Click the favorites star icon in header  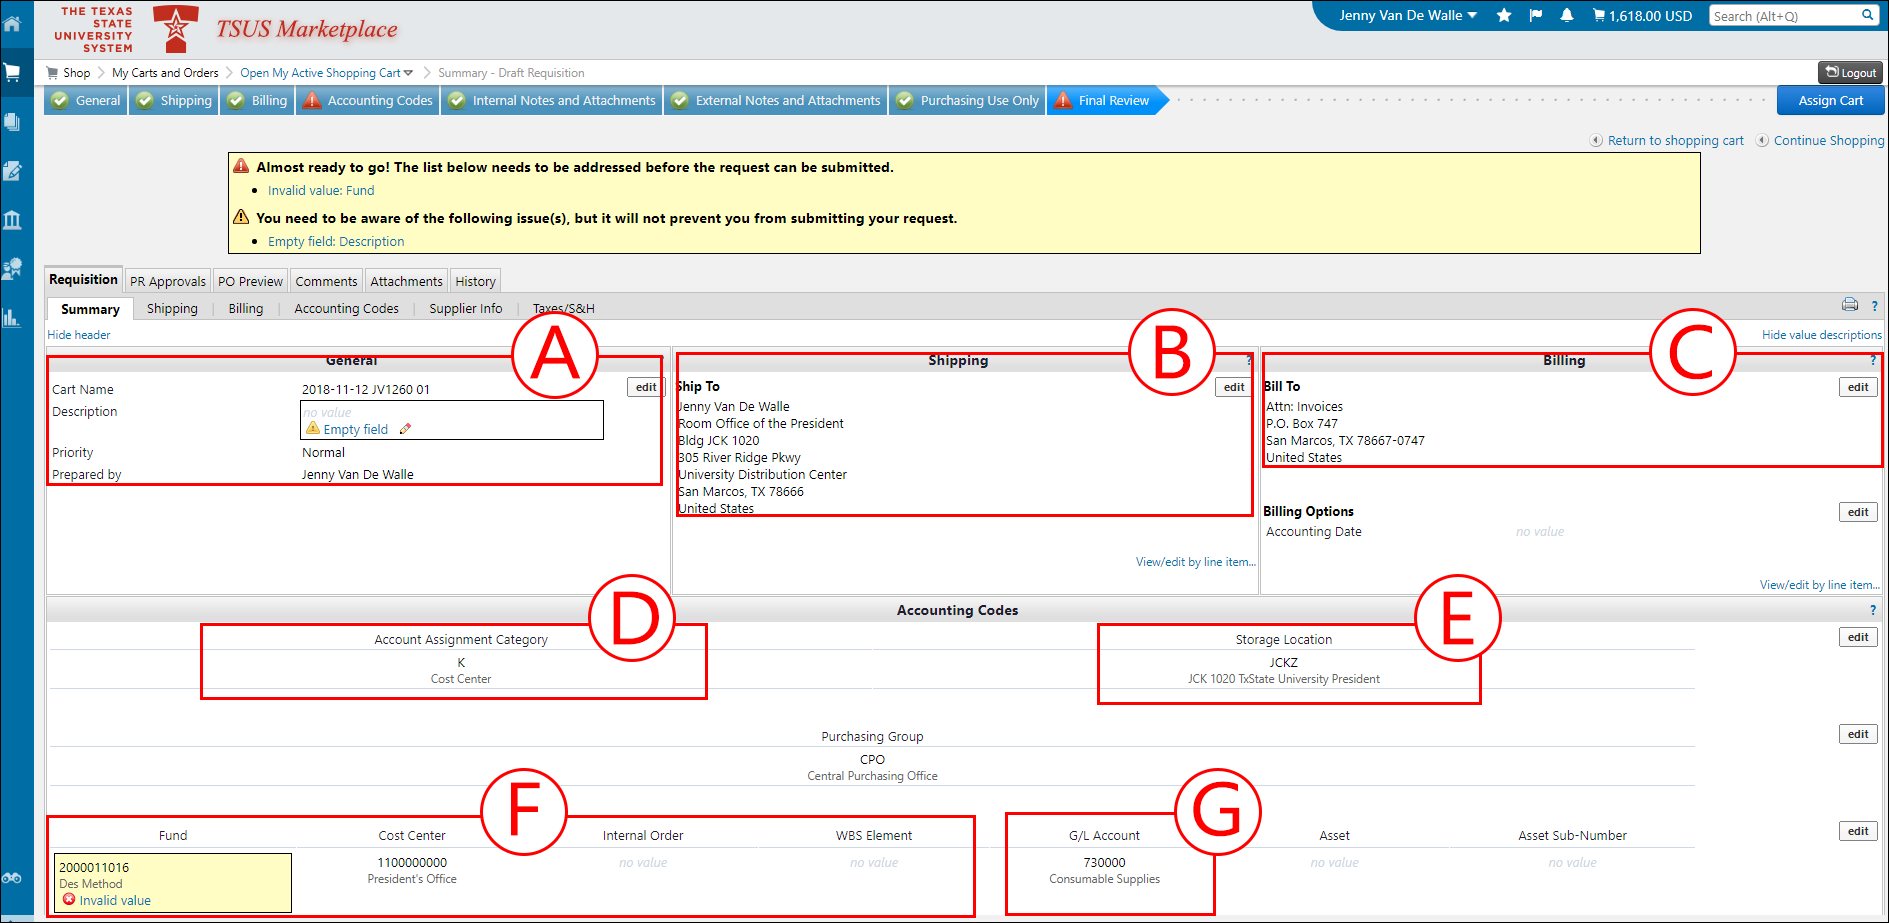(x=1504, y=15)
